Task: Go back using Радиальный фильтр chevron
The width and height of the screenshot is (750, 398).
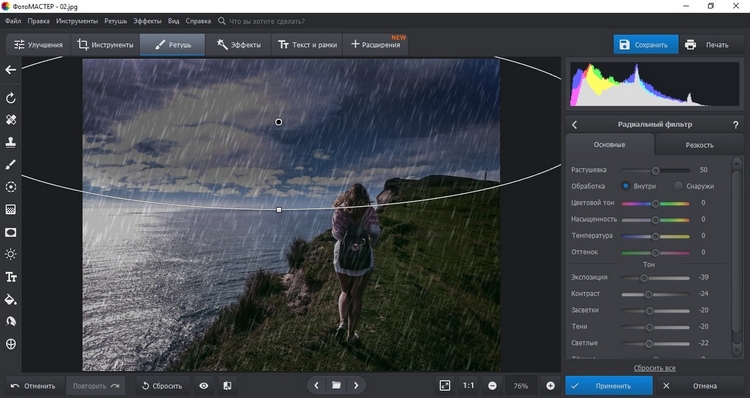Action: coord(574,125)
